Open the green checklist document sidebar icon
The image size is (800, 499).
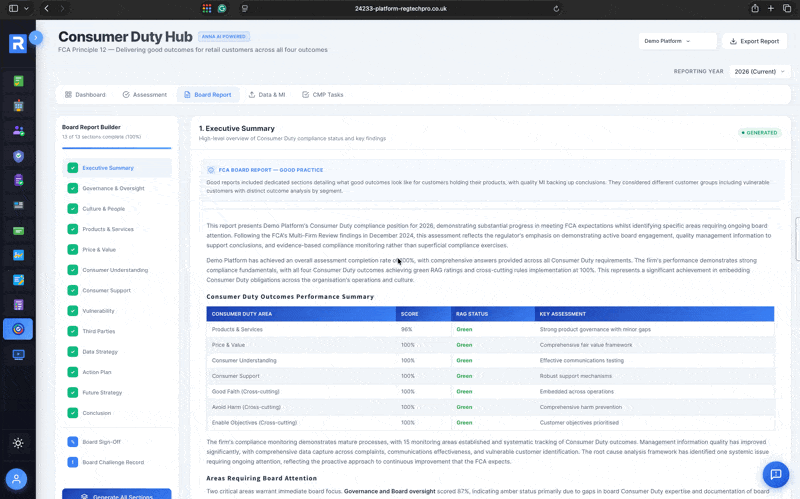coord(18,81)
